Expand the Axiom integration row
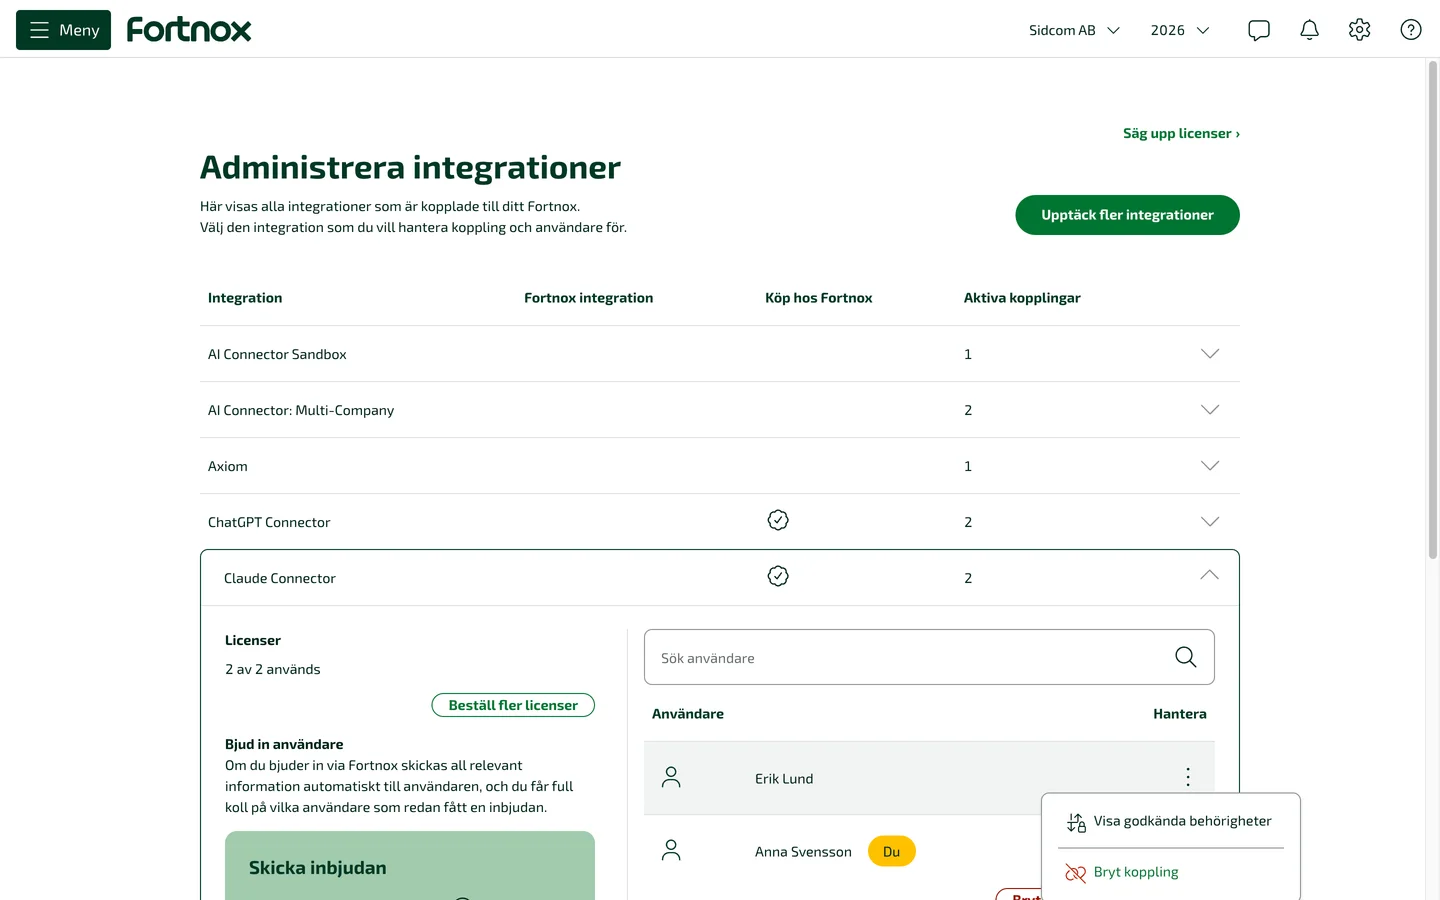The image size is (1440, 900). tap(1210, 466)
